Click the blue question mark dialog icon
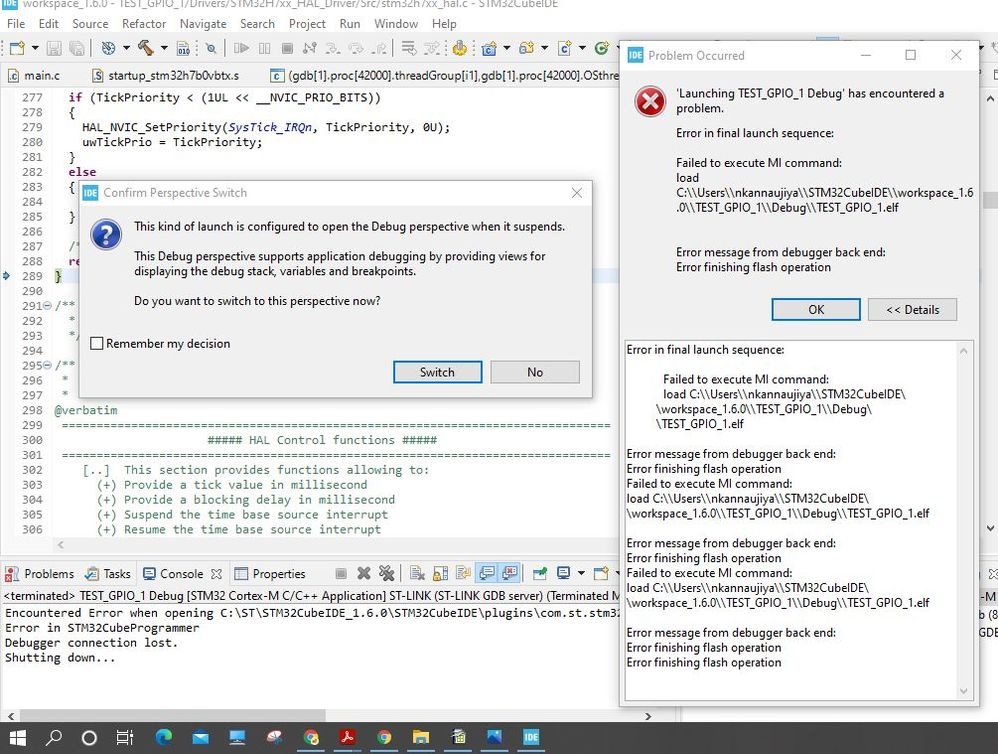The image size is (998, 754). coord(106,234)
